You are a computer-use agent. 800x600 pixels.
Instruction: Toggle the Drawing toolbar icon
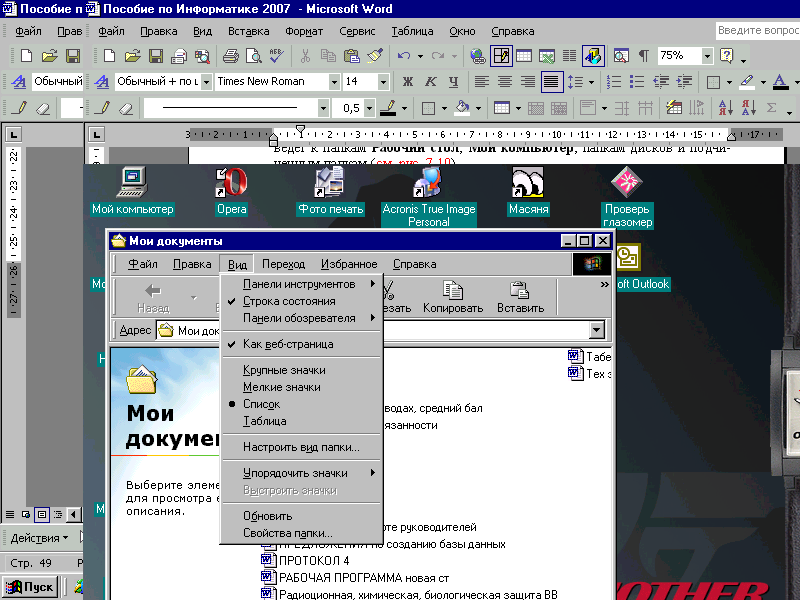click(593, 56)
